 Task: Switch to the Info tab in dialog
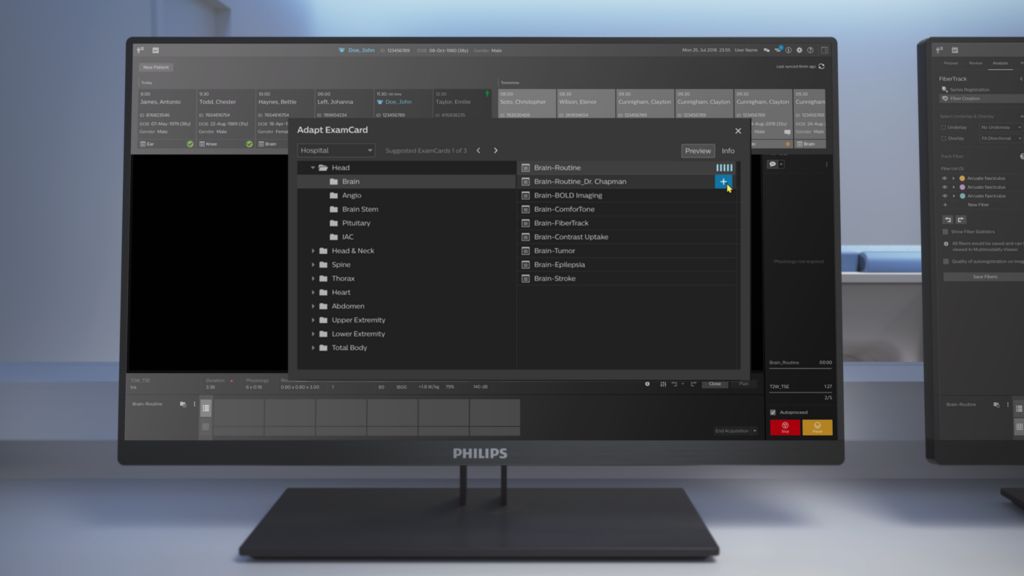(x=728, y=151)
